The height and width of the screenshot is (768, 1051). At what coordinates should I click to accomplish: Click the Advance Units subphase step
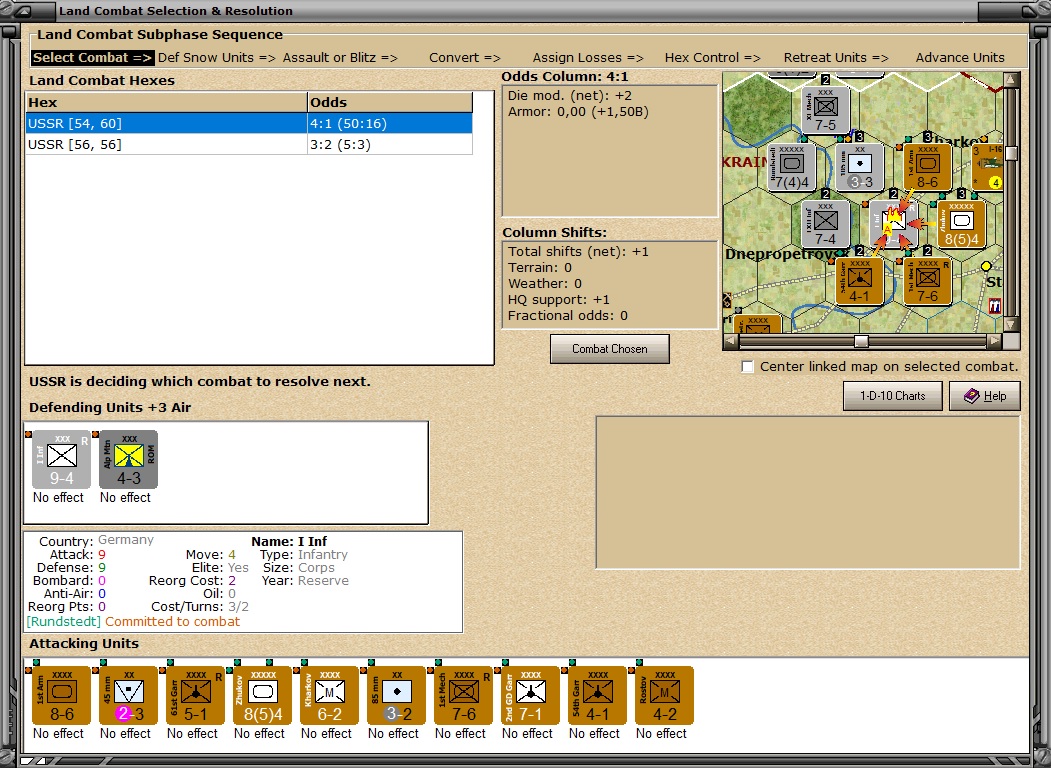click(960, 58)
